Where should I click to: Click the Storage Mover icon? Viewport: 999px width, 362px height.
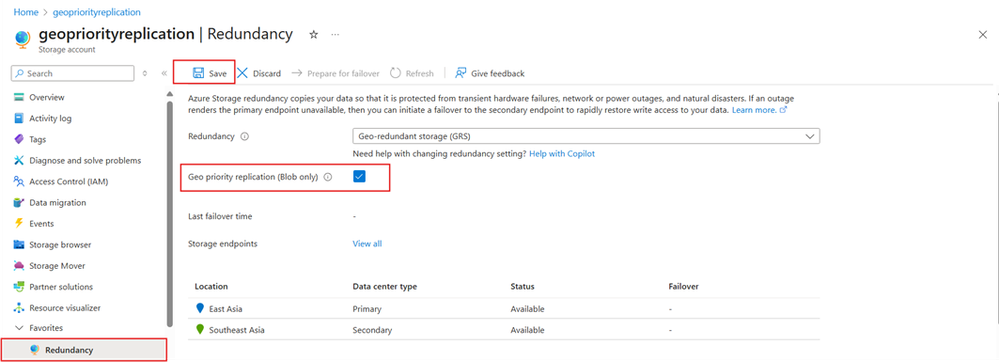[x=18, y=266]
